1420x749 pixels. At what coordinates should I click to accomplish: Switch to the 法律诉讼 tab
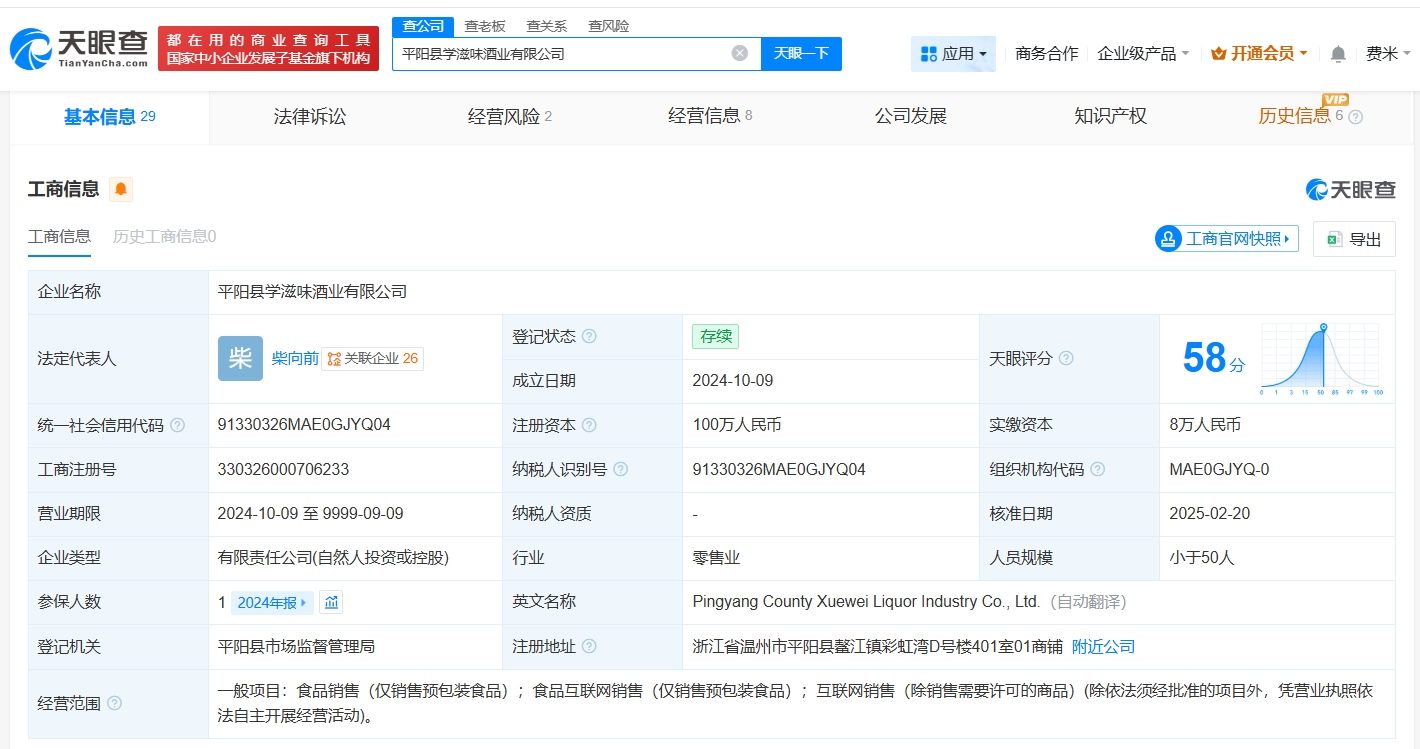[x=310, y=117]
